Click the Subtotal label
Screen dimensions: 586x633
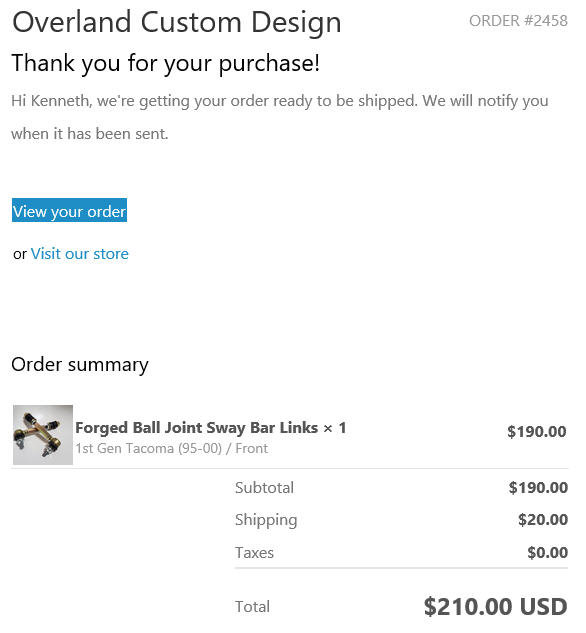264,488
